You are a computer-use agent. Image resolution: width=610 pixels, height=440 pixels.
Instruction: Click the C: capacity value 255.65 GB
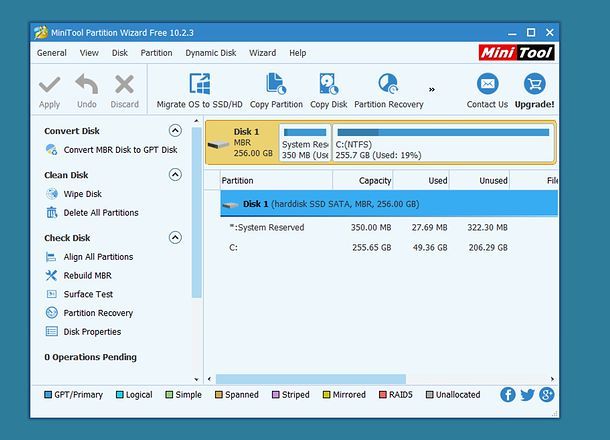(x=372, y=248)
